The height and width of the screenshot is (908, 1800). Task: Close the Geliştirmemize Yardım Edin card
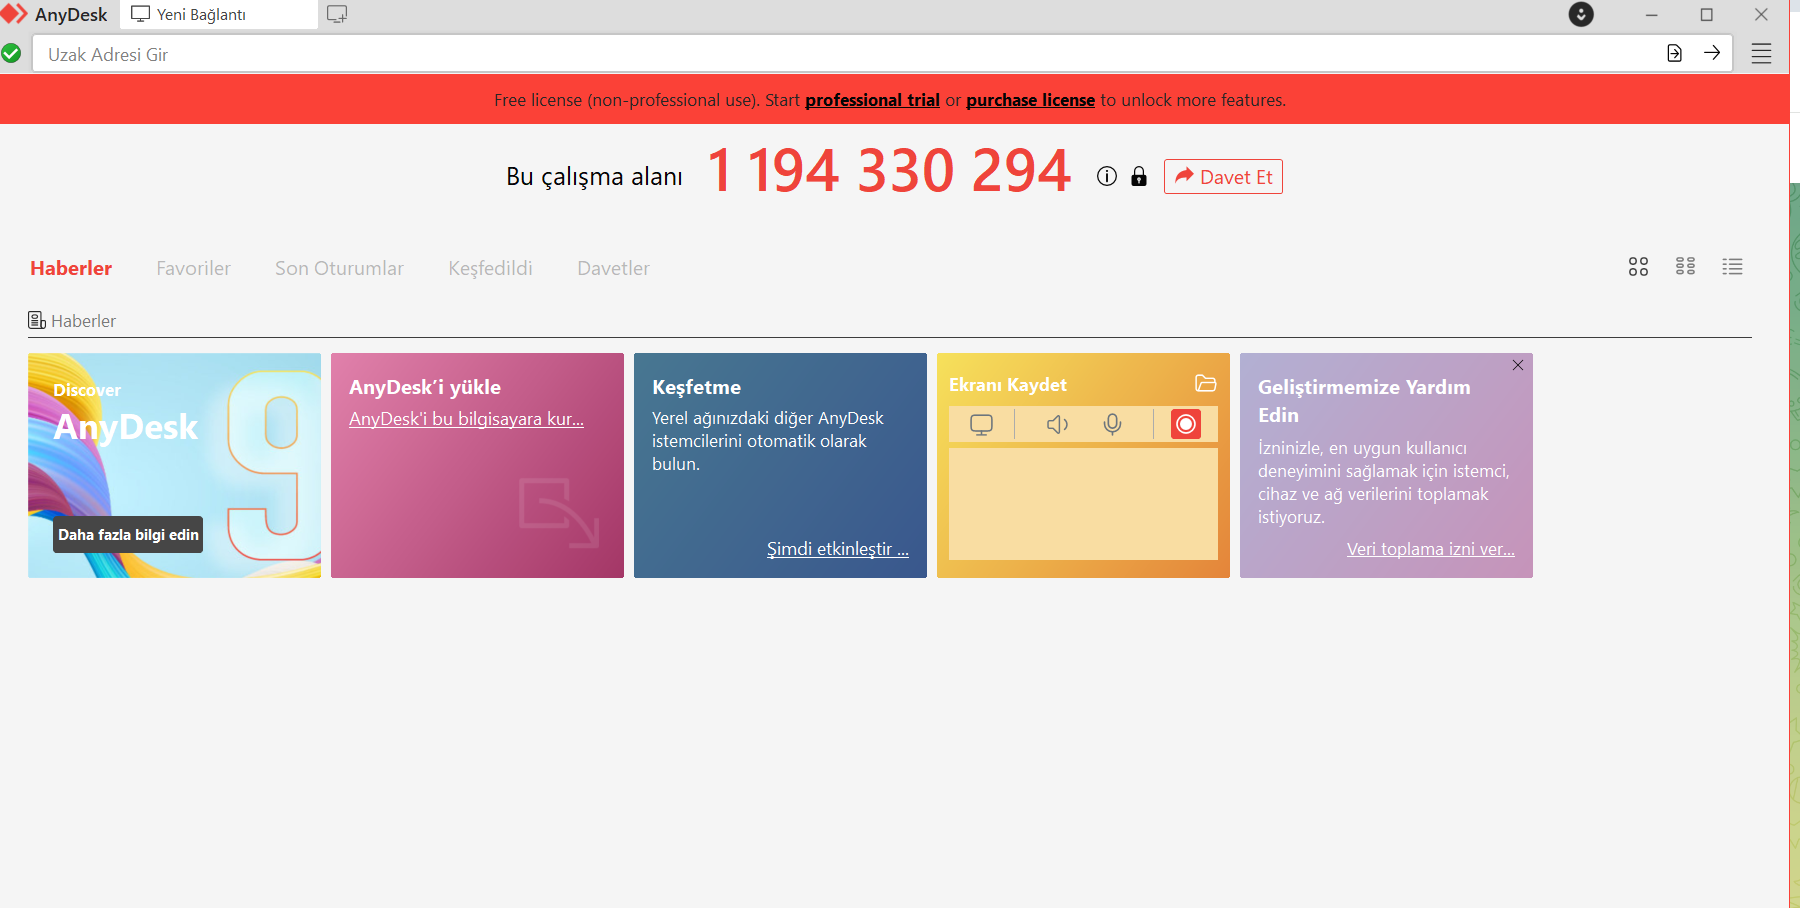(1518, 365)
